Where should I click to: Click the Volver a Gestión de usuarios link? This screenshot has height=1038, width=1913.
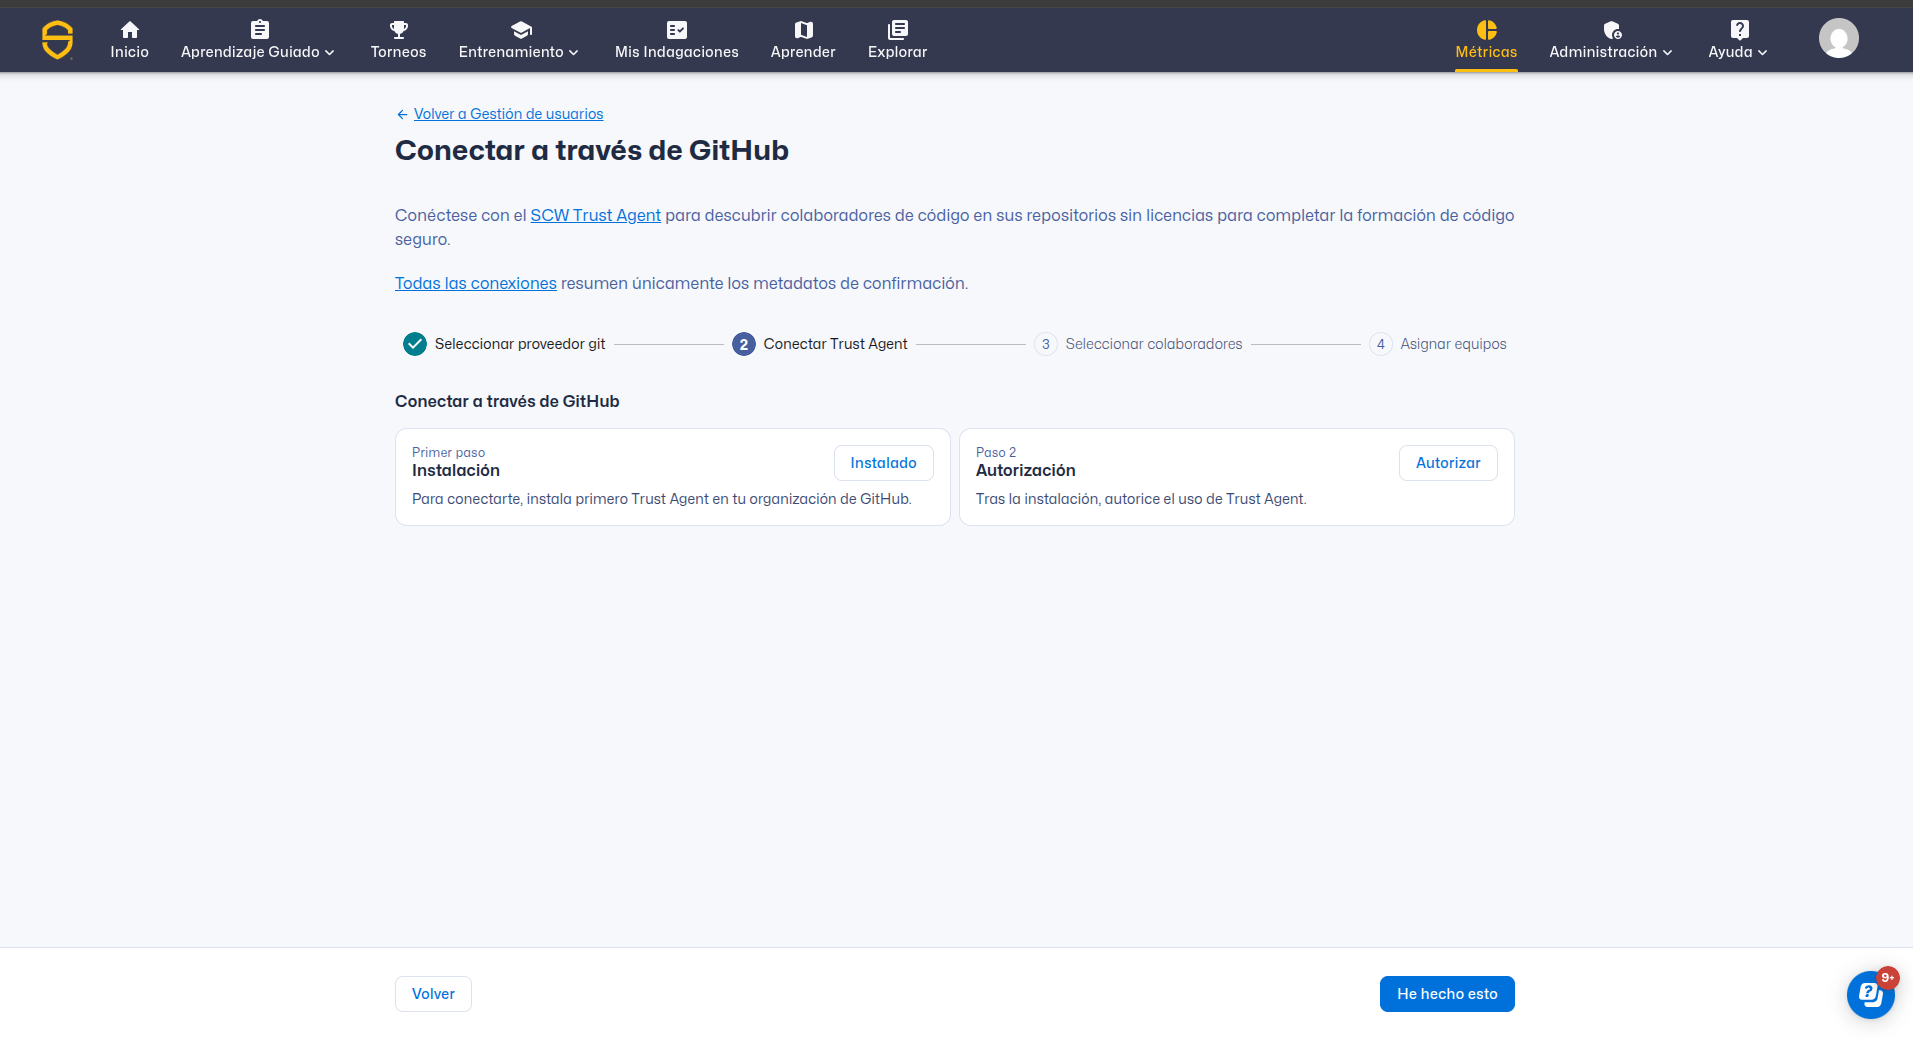coord(508,114)
